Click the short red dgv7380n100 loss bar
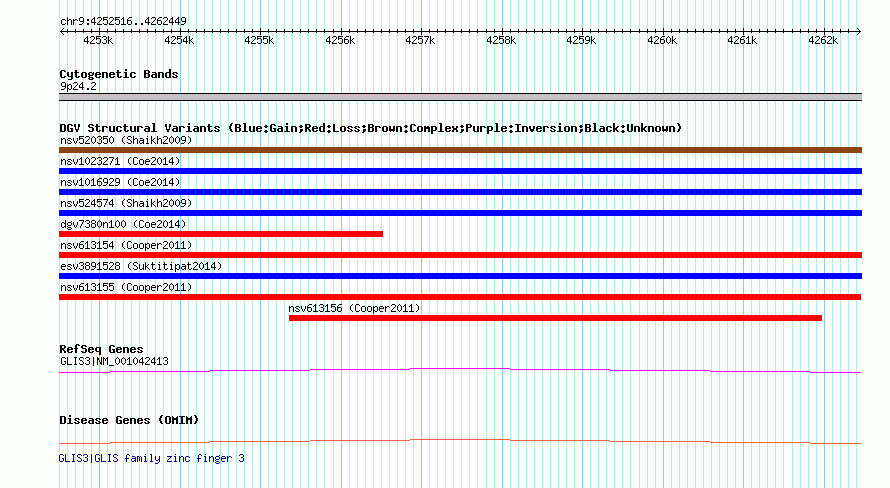This screenshot has height=488, width=890. (221, 234)
